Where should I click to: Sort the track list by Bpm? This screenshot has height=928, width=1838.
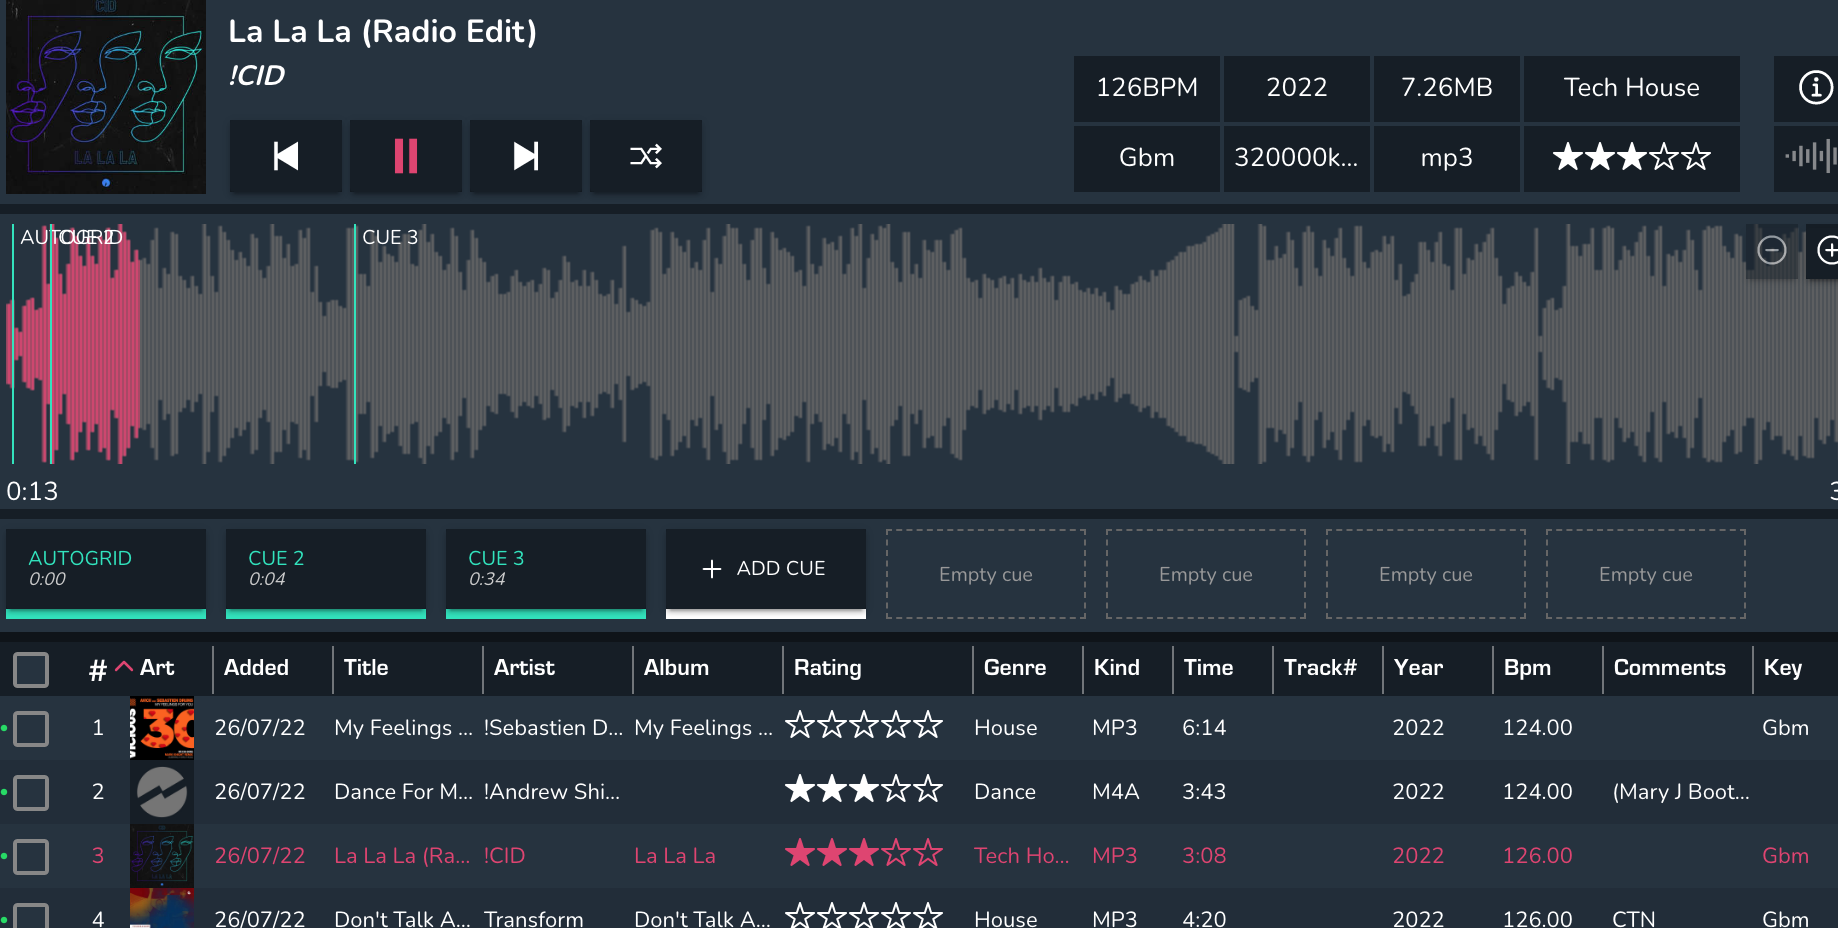coord(1527,668)
